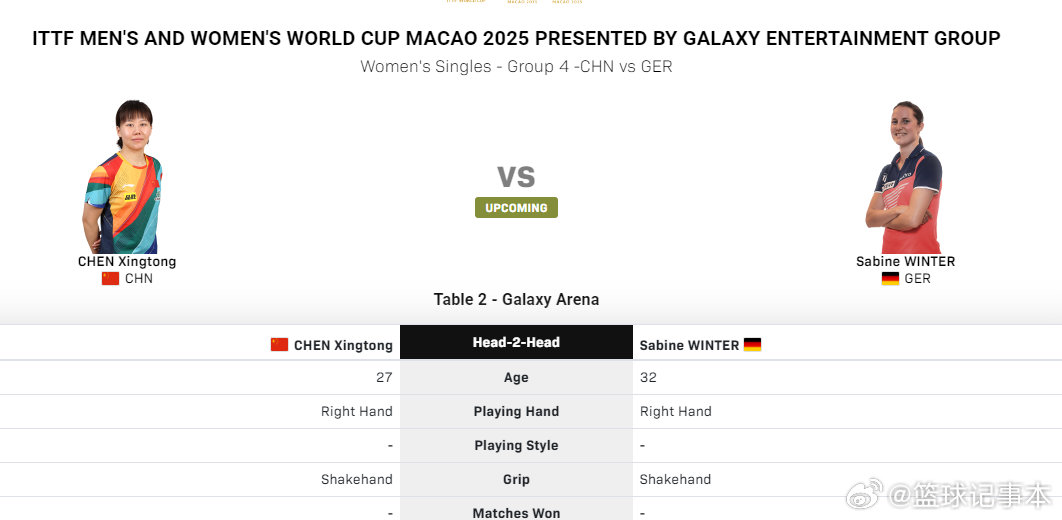Click Sabine WINTER's name in the comparison header
The image size is (1062, 520).
pyautogui.click(x=689, y=346)
